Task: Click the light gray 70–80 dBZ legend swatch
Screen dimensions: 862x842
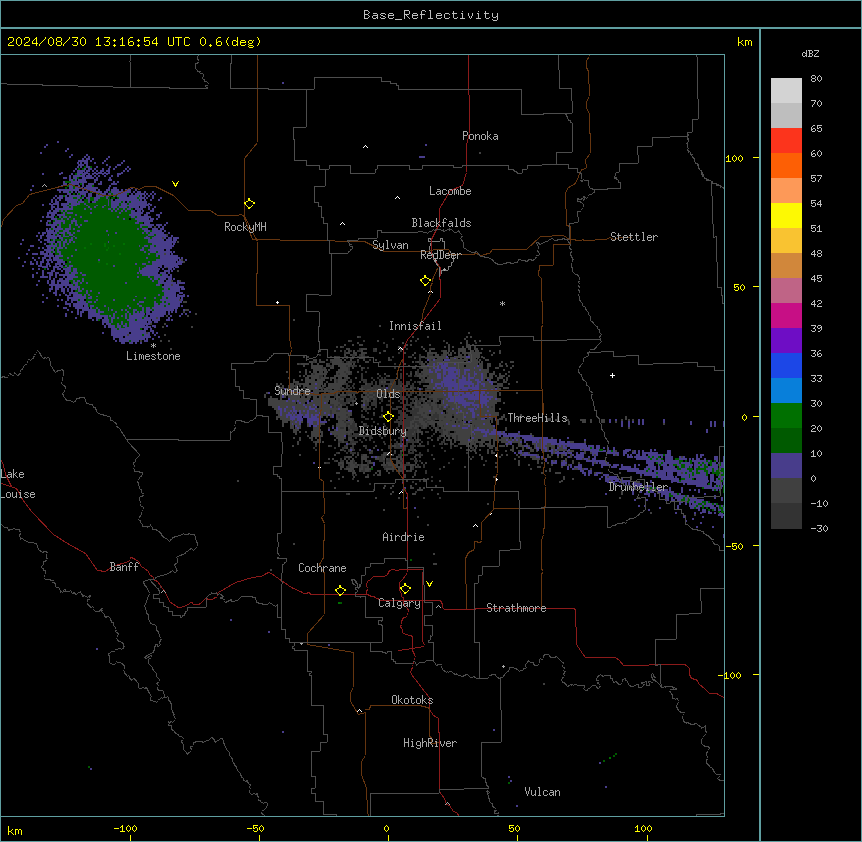Action: click(786, 91)
